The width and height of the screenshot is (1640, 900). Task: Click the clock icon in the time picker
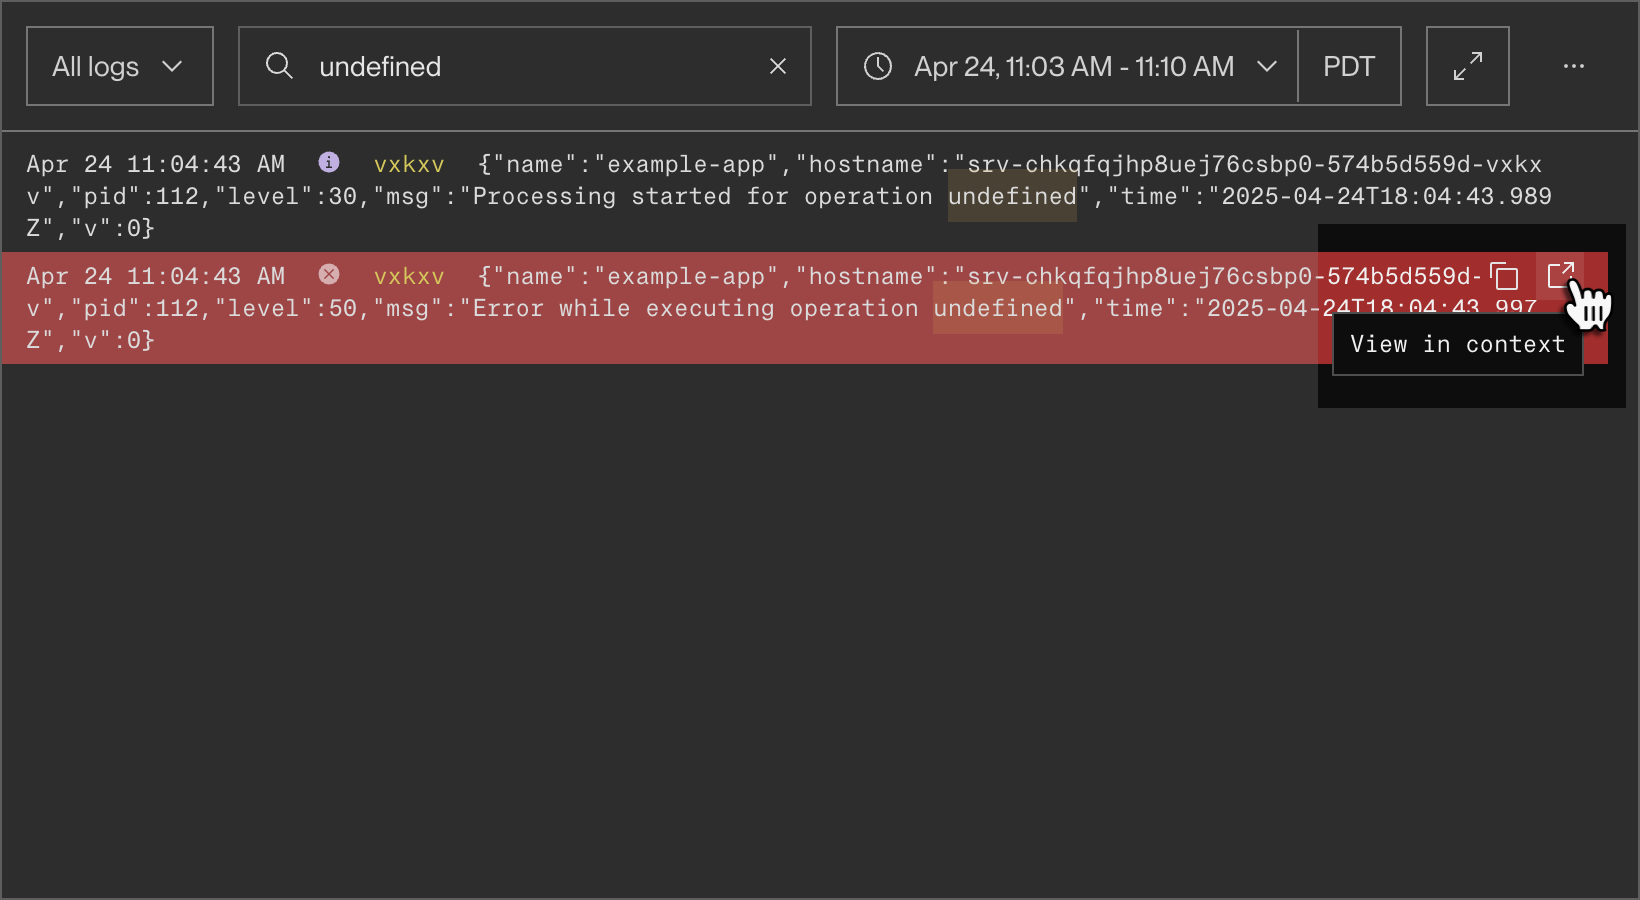pyautogui.click(x=878, y=66)
